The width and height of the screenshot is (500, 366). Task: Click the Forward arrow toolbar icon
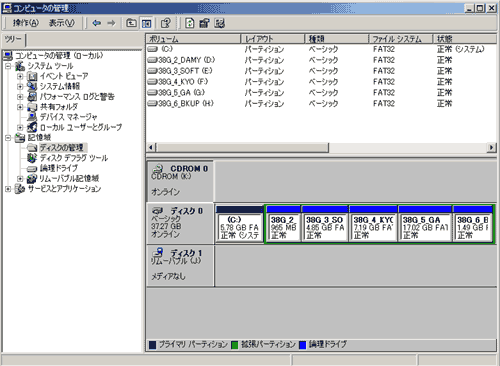(111, 23)
